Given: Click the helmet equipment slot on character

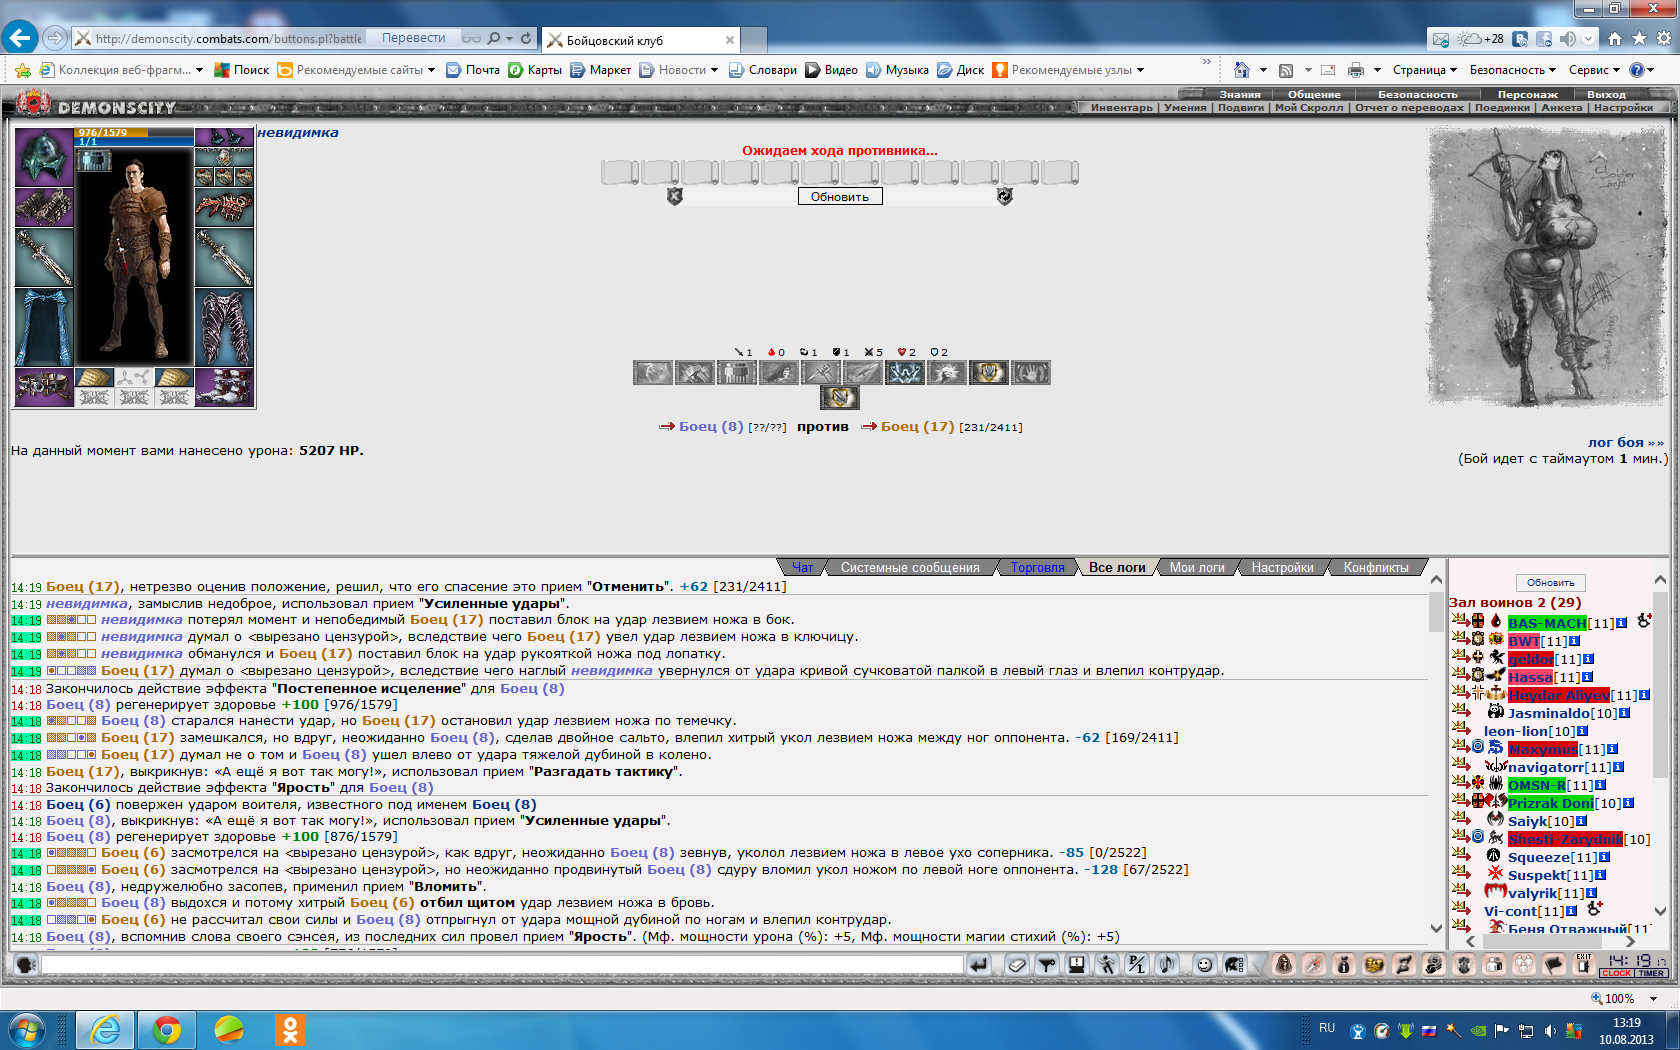Looking at the screenshot, I should pos(44,157).
